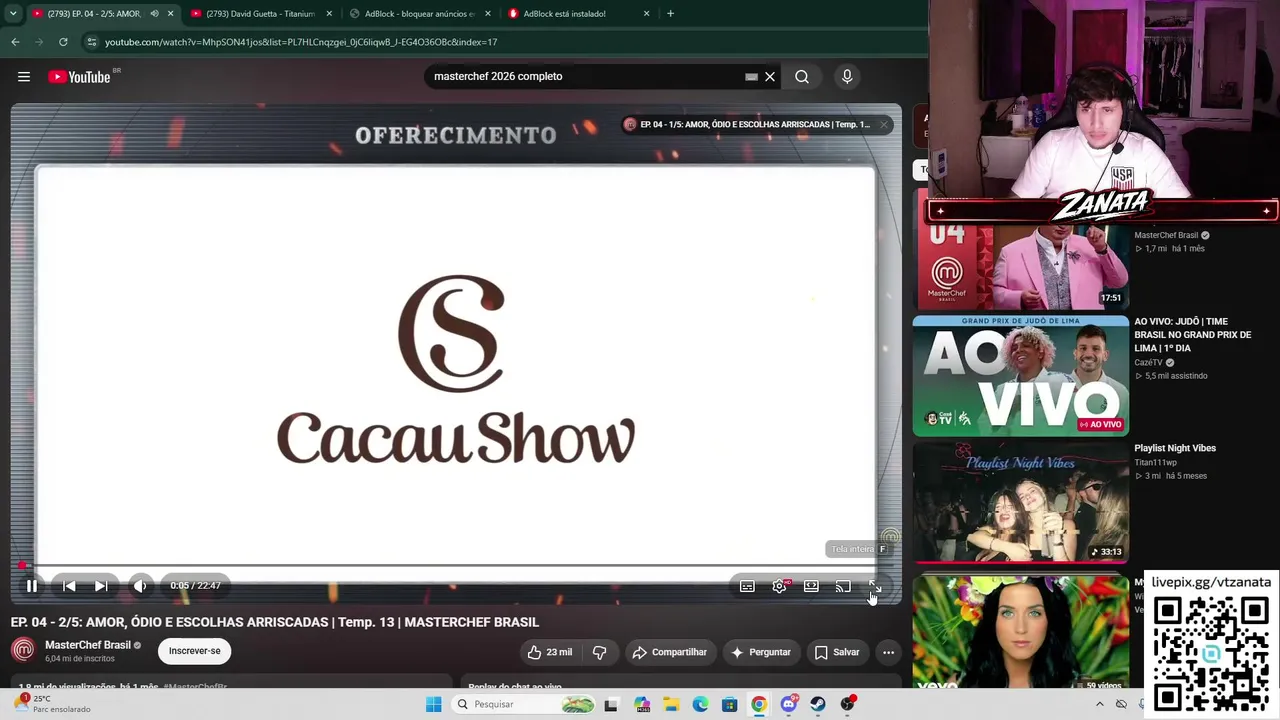The height and width of the screenshot is (720, 1280).
Task: Open the CazéTV channel name
Action: (x=1148, y=362)
